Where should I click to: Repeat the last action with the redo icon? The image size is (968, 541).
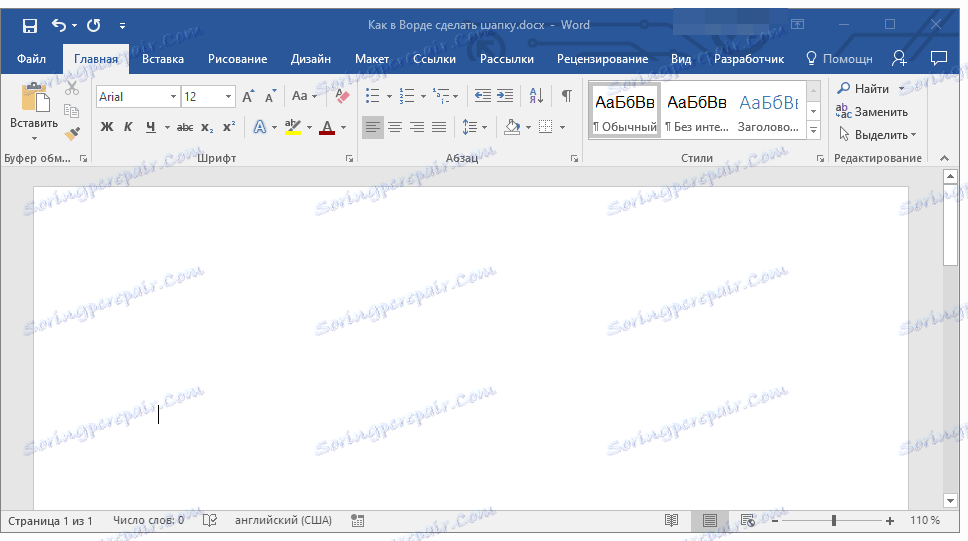94,25
